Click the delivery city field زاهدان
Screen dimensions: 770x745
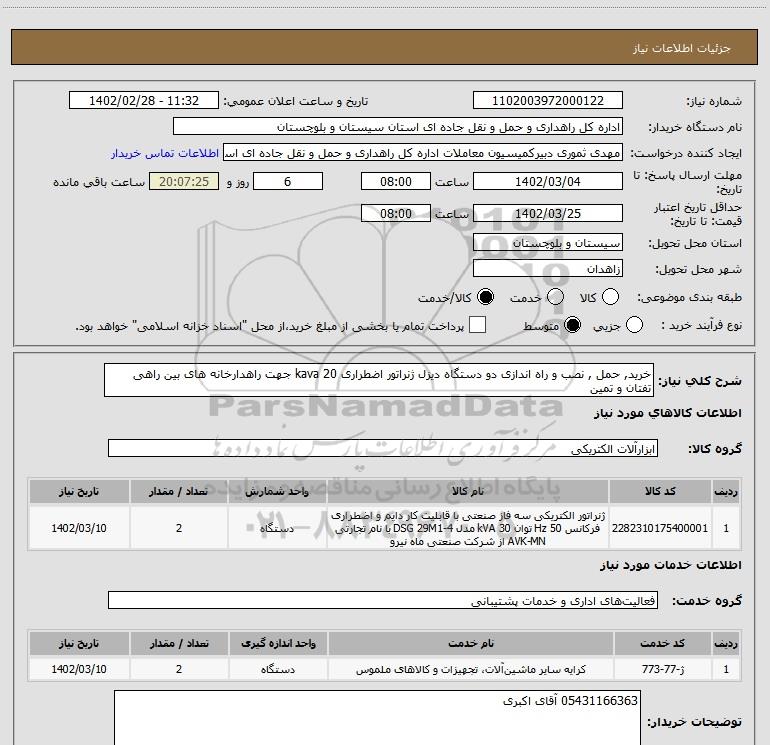548,269
